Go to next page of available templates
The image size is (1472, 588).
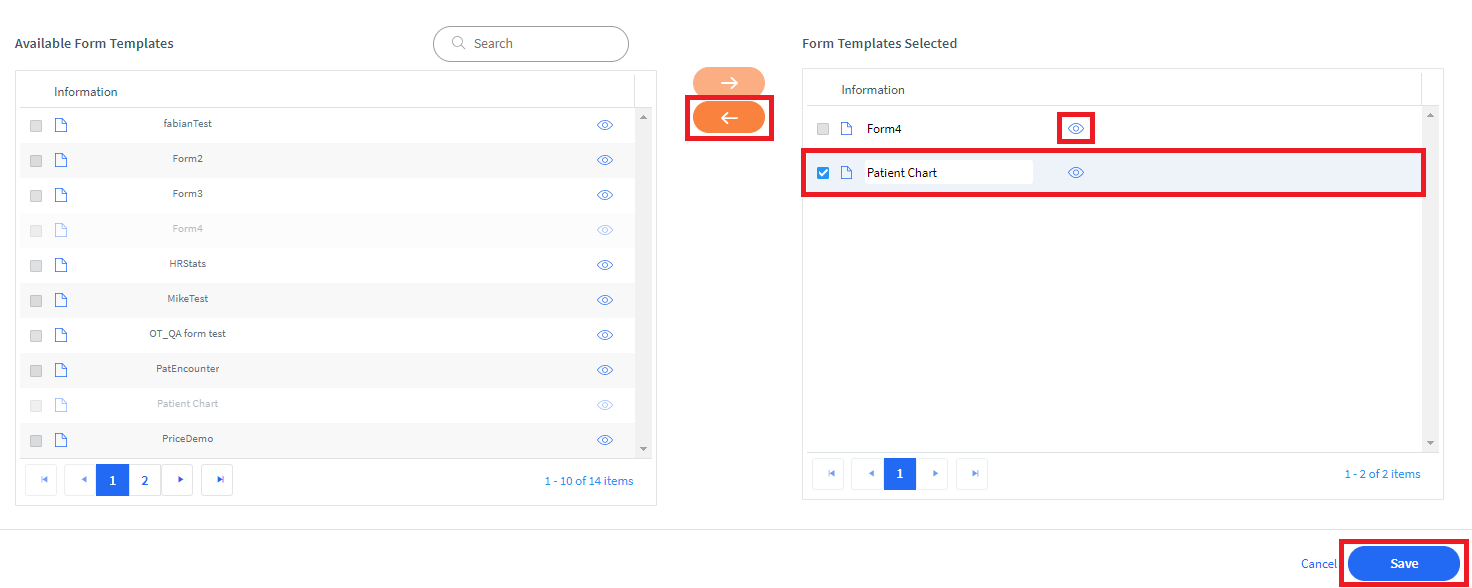click(x=180, y=480)
